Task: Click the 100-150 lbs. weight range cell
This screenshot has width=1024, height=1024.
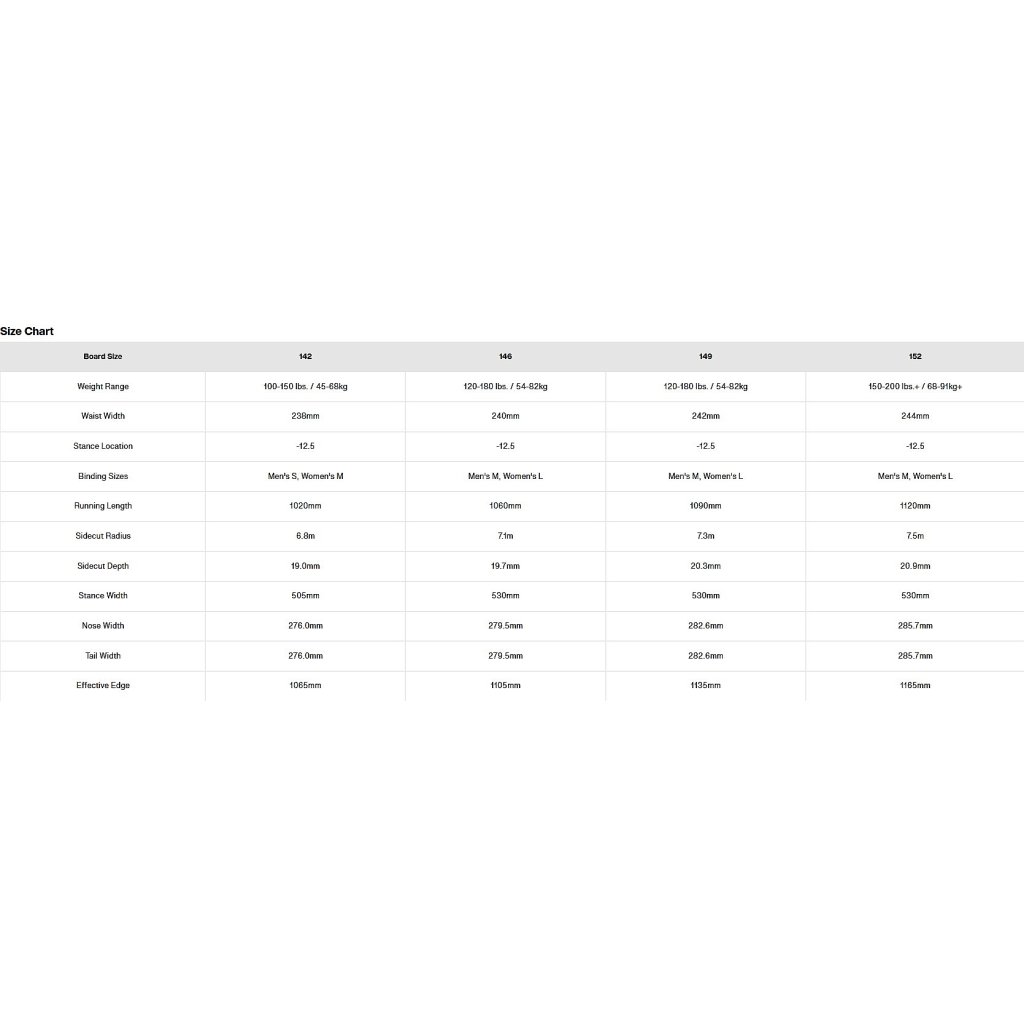Action: point(305,386)
